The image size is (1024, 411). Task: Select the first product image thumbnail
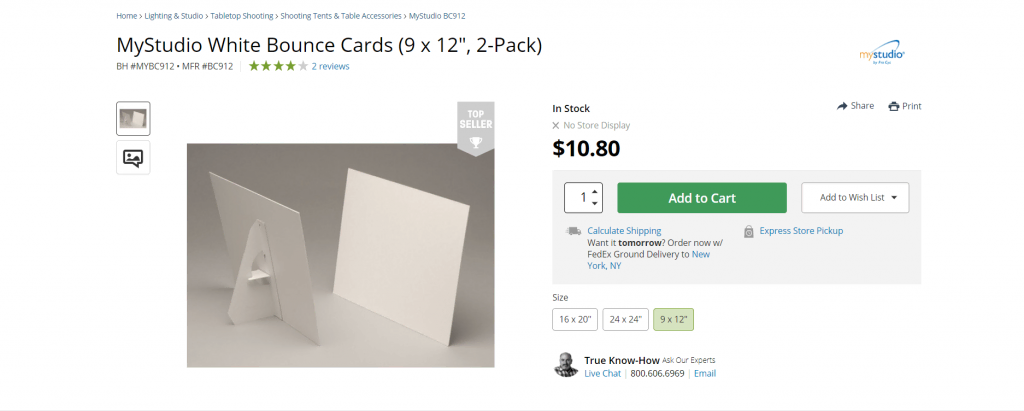pyautogui.click(x=133, y=118)
